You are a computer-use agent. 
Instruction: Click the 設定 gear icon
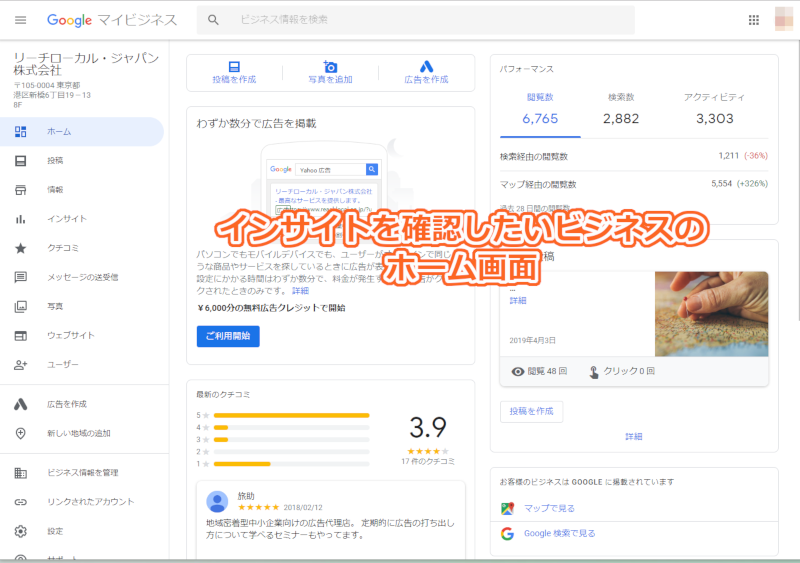pos(20,531)
